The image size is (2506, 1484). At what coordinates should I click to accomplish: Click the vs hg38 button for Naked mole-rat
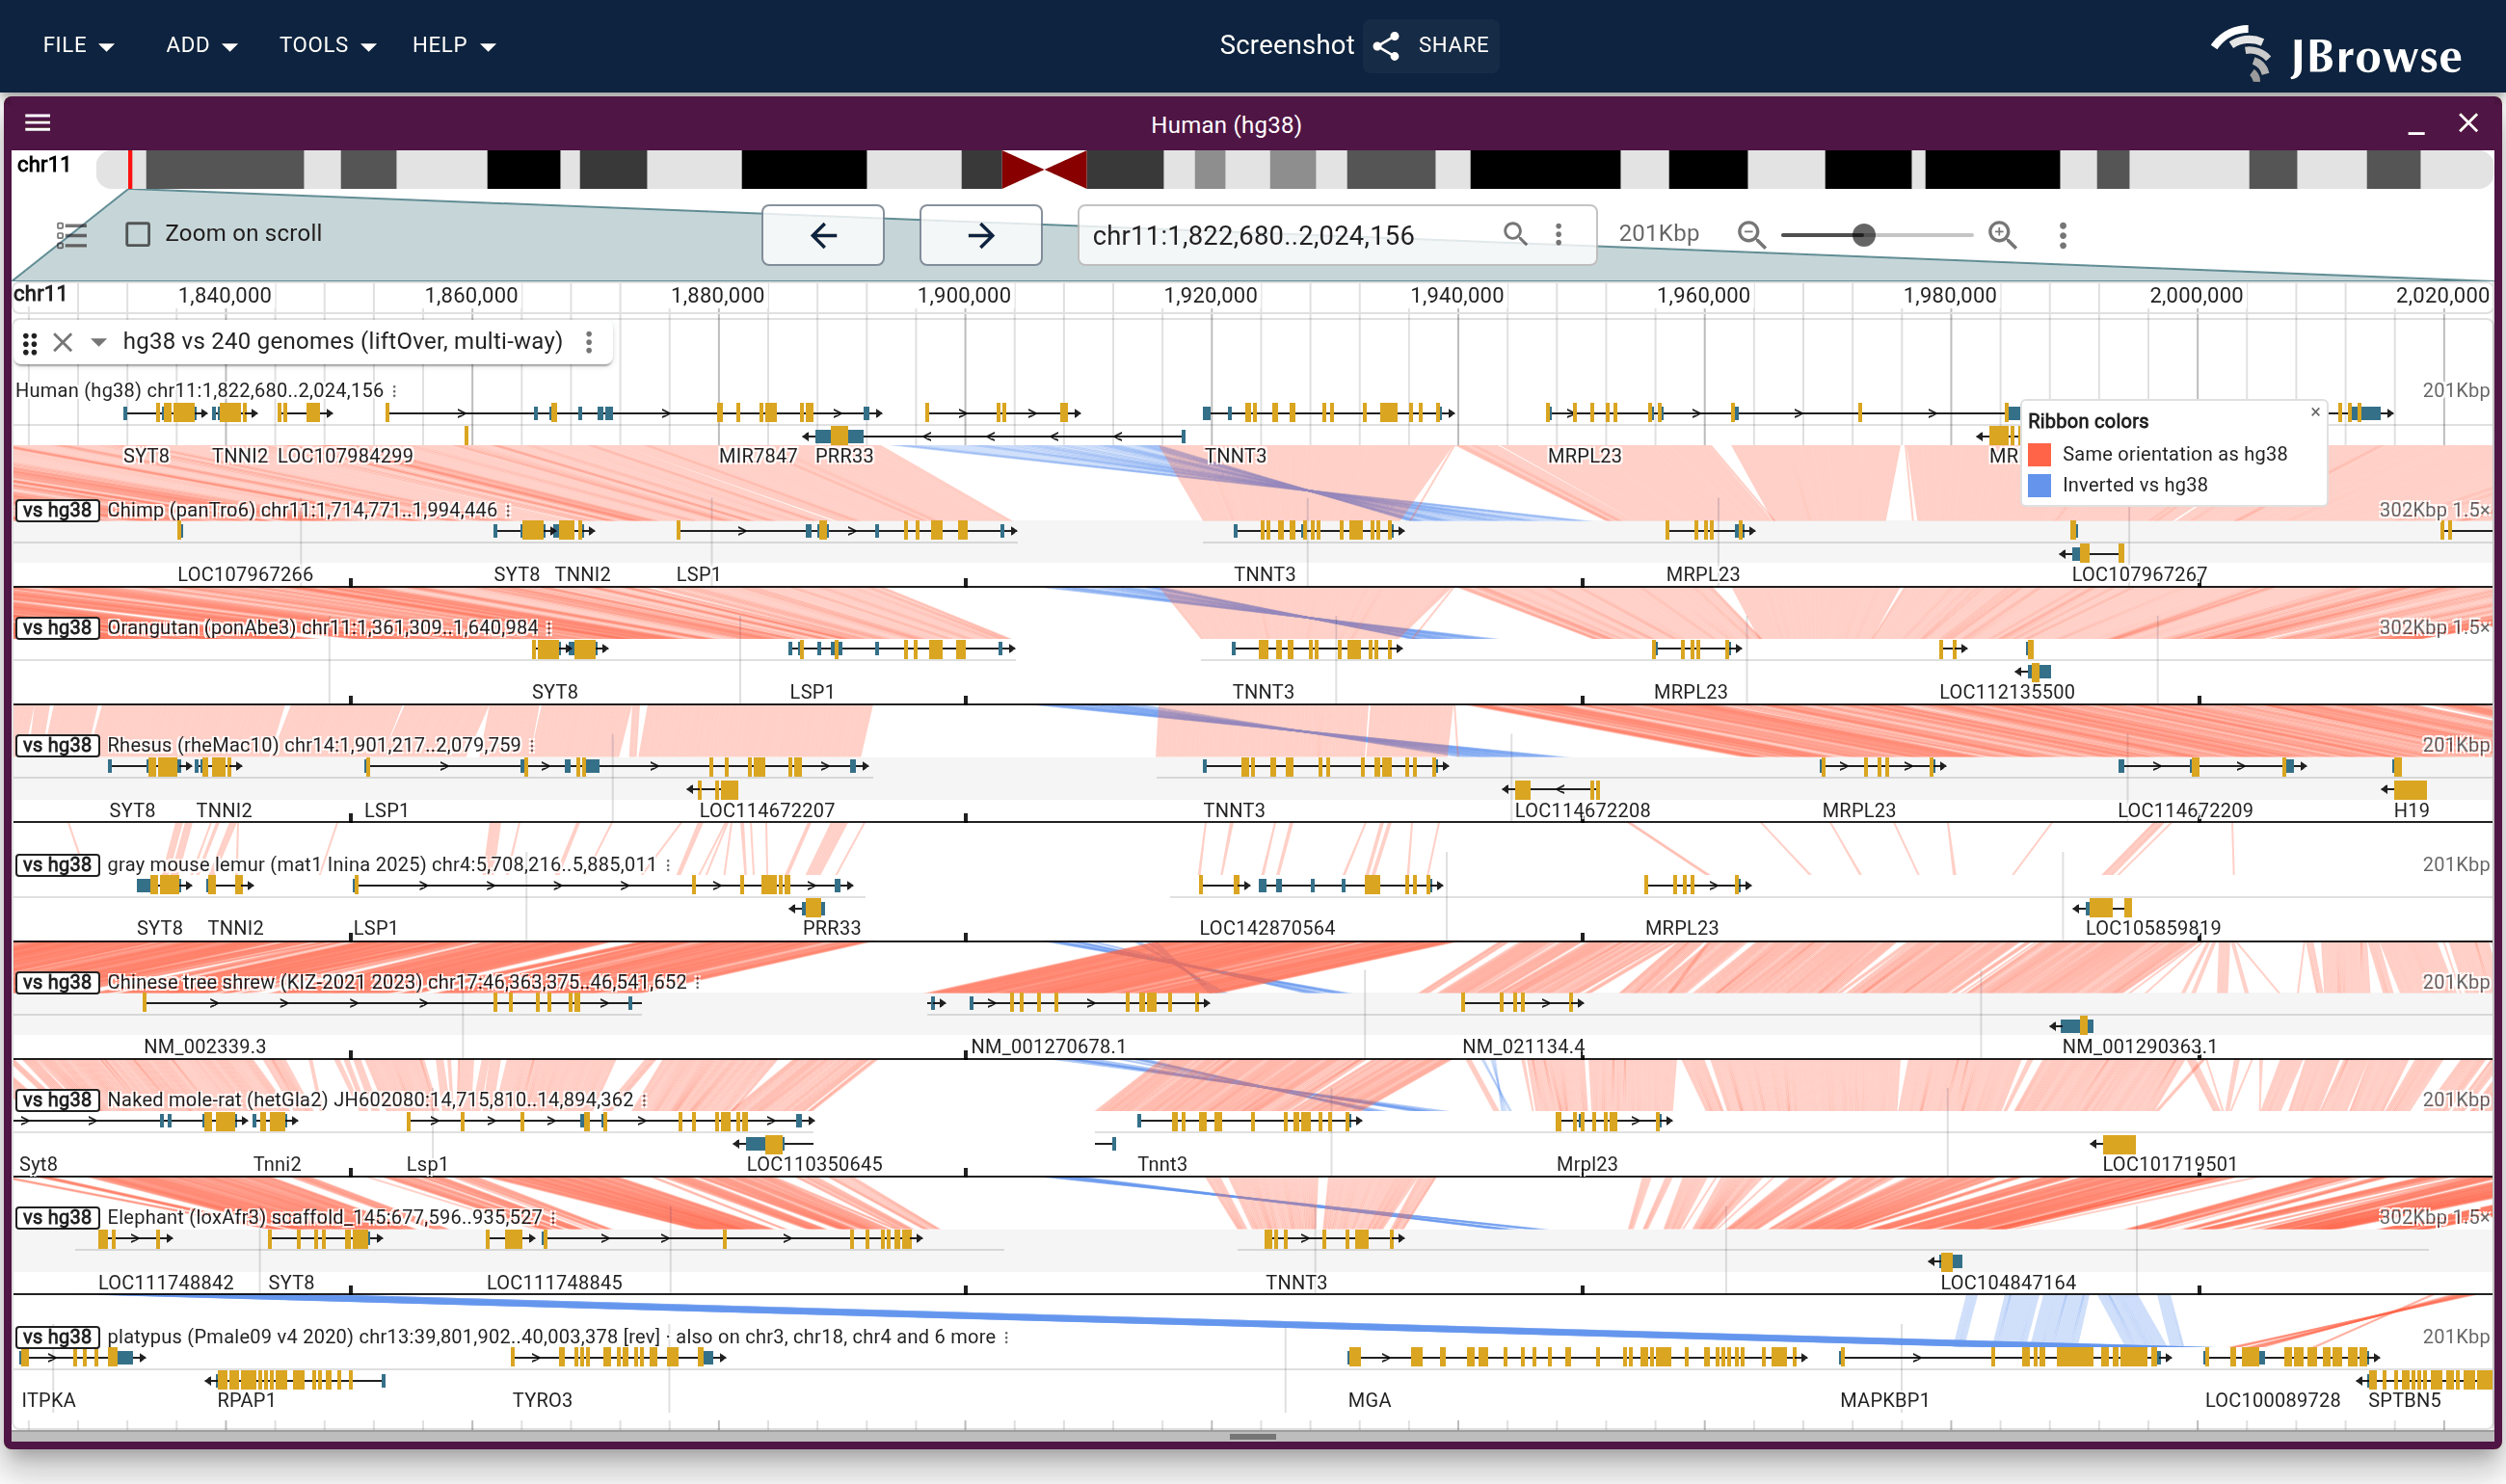(x=57, y=1100)
